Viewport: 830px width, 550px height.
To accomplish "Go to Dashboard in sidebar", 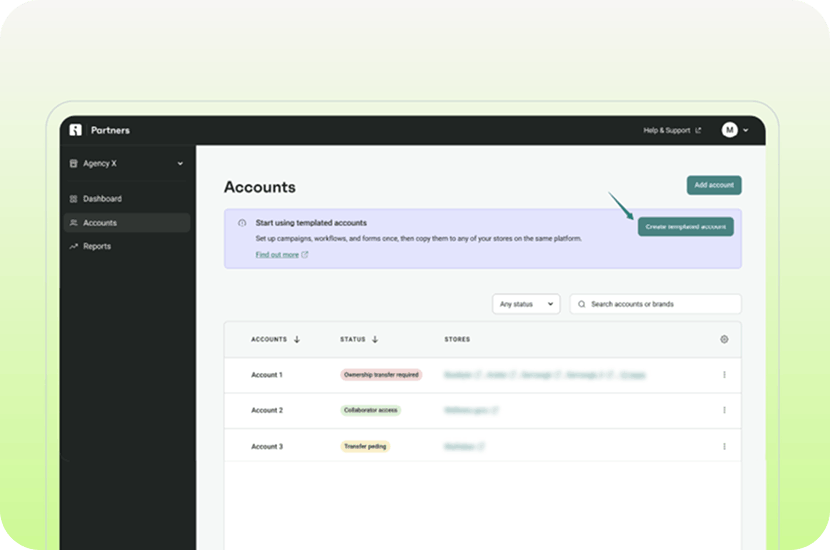I will pyautogui.click(x=102, y=199).
